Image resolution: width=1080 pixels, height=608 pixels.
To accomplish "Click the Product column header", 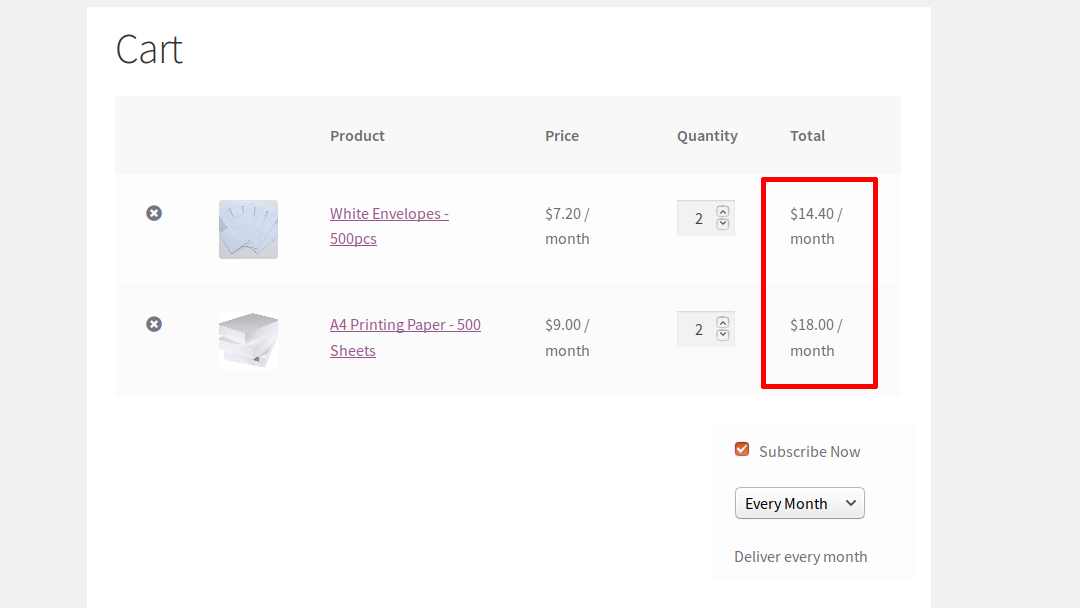I will tap(357, 135).
